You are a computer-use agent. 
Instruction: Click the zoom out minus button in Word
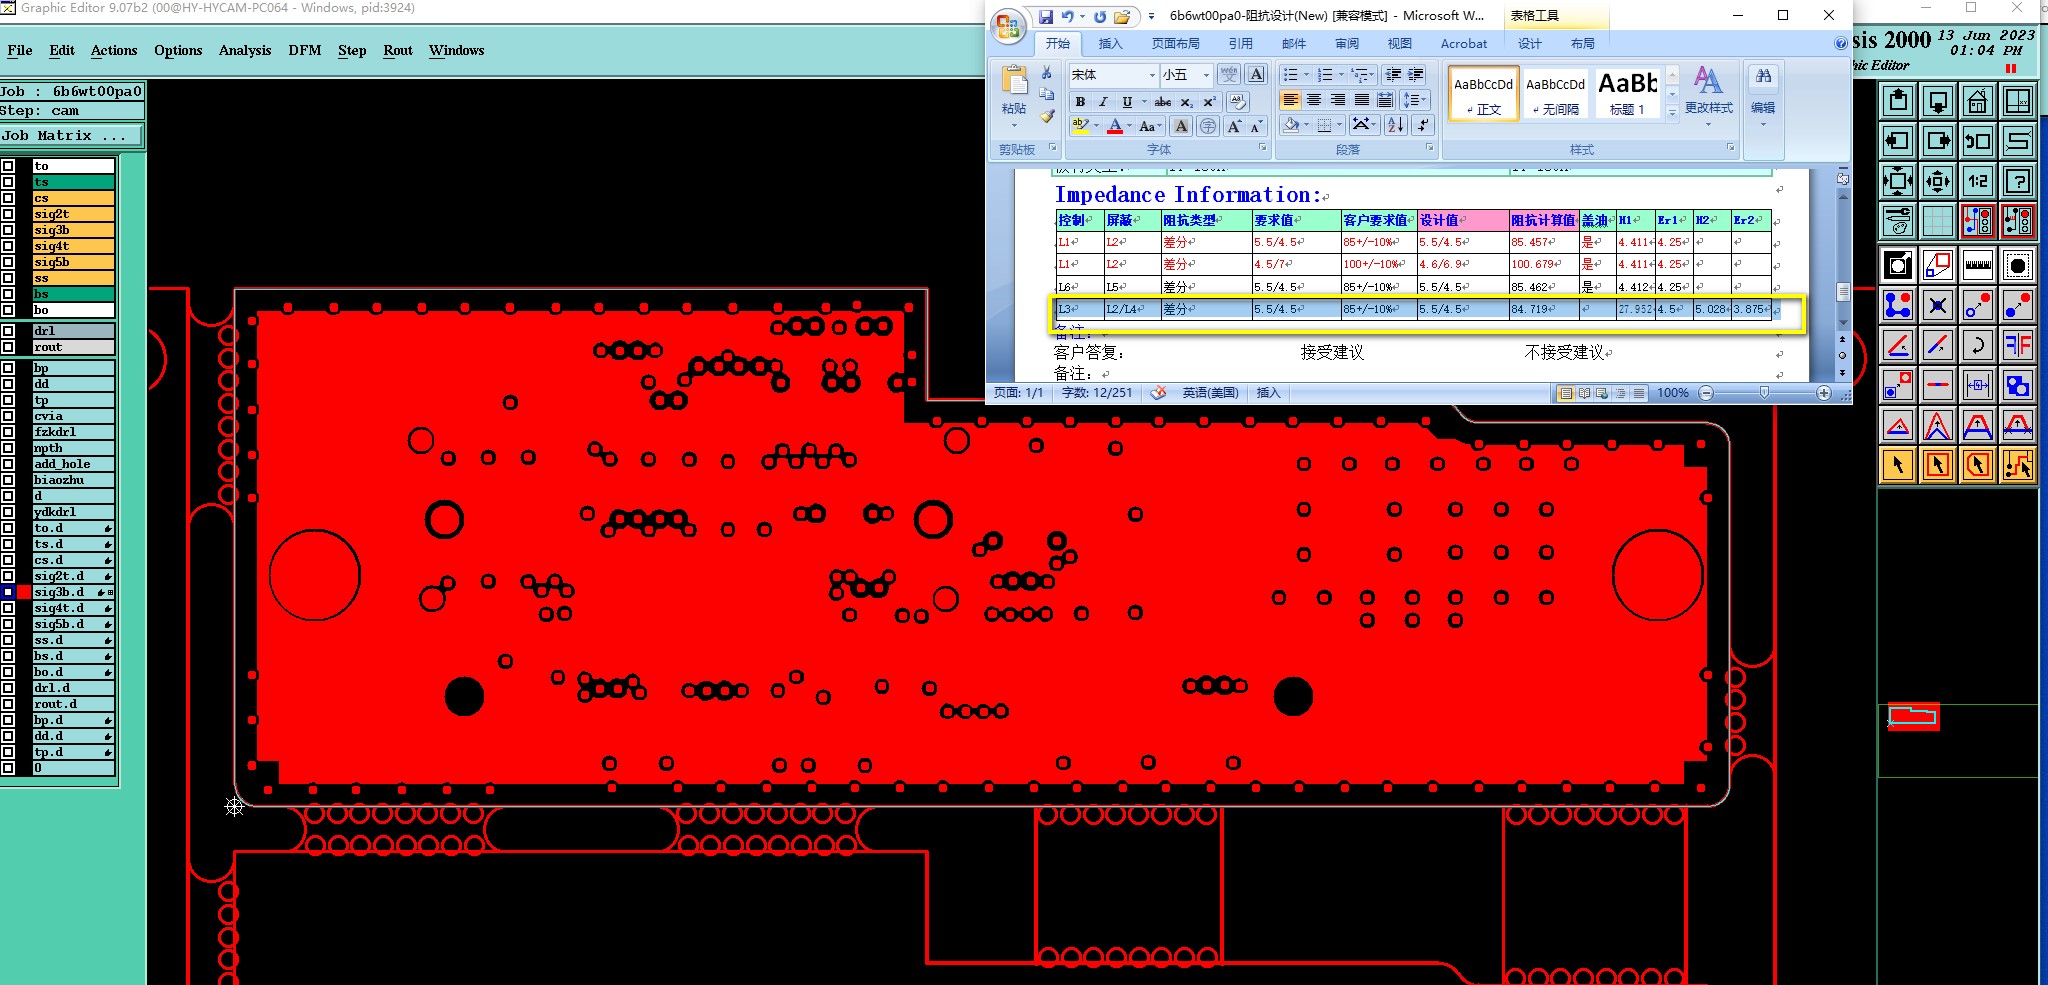[1706, 393]
